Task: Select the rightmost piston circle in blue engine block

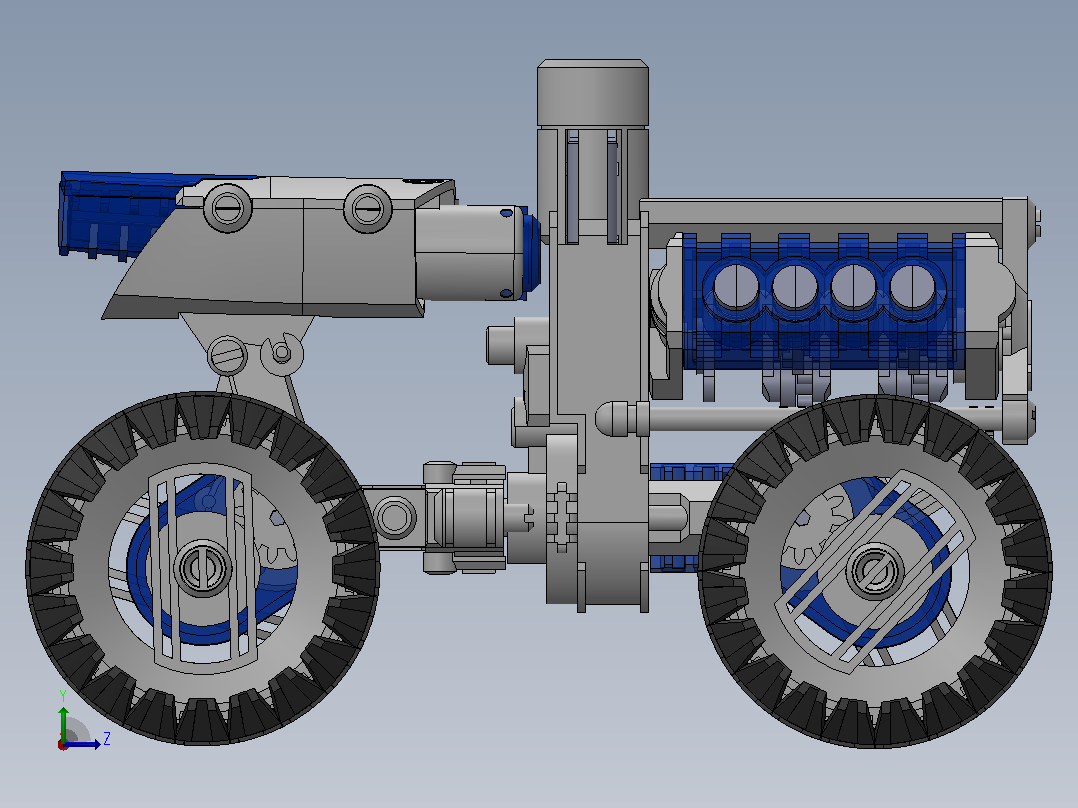Action: pos(912,287)
